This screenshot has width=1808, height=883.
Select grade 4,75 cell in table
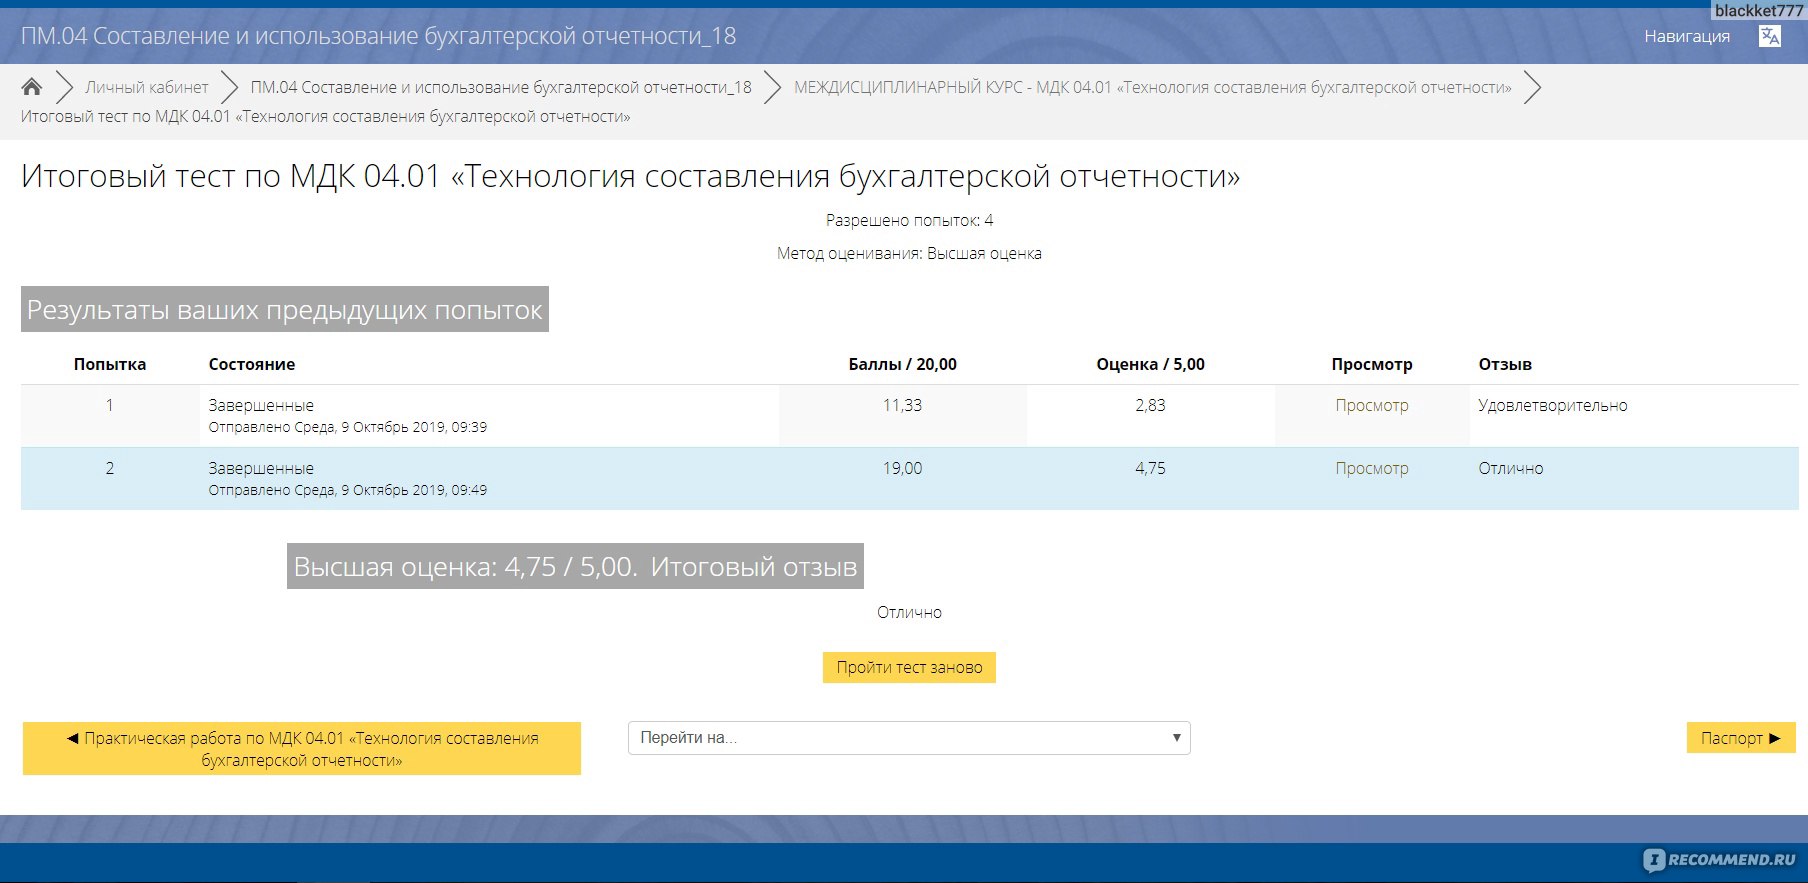[1150, 468]
